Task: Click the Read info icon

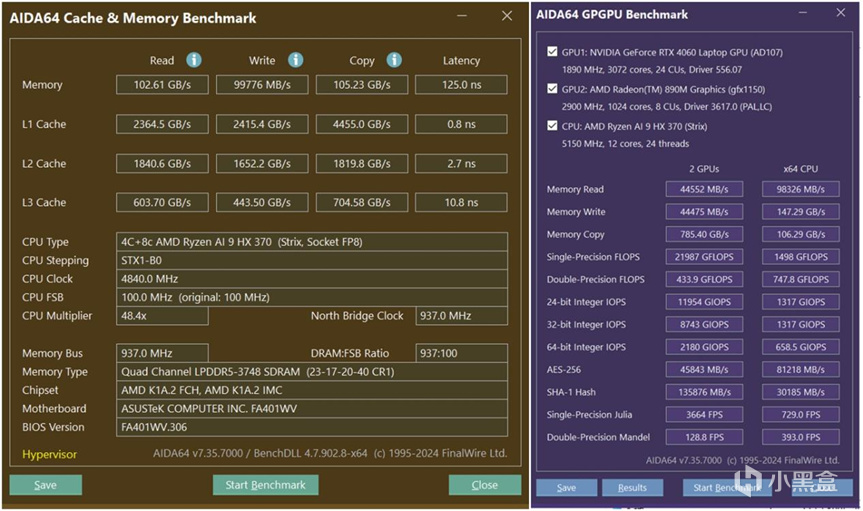Action: click(194, 60)
